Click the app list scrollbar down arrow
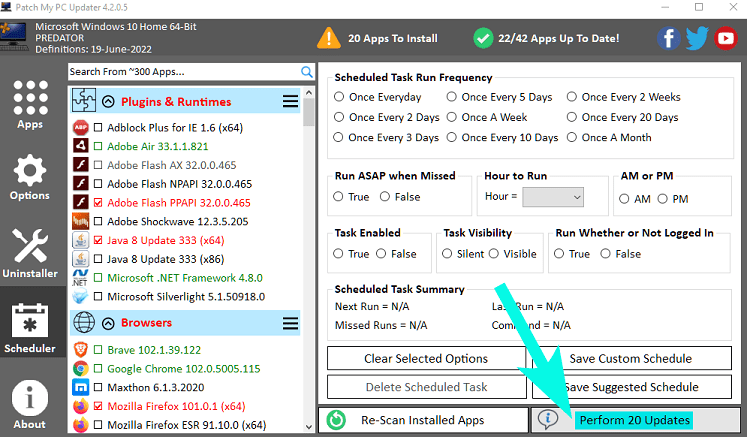 (x=308, y=427)
